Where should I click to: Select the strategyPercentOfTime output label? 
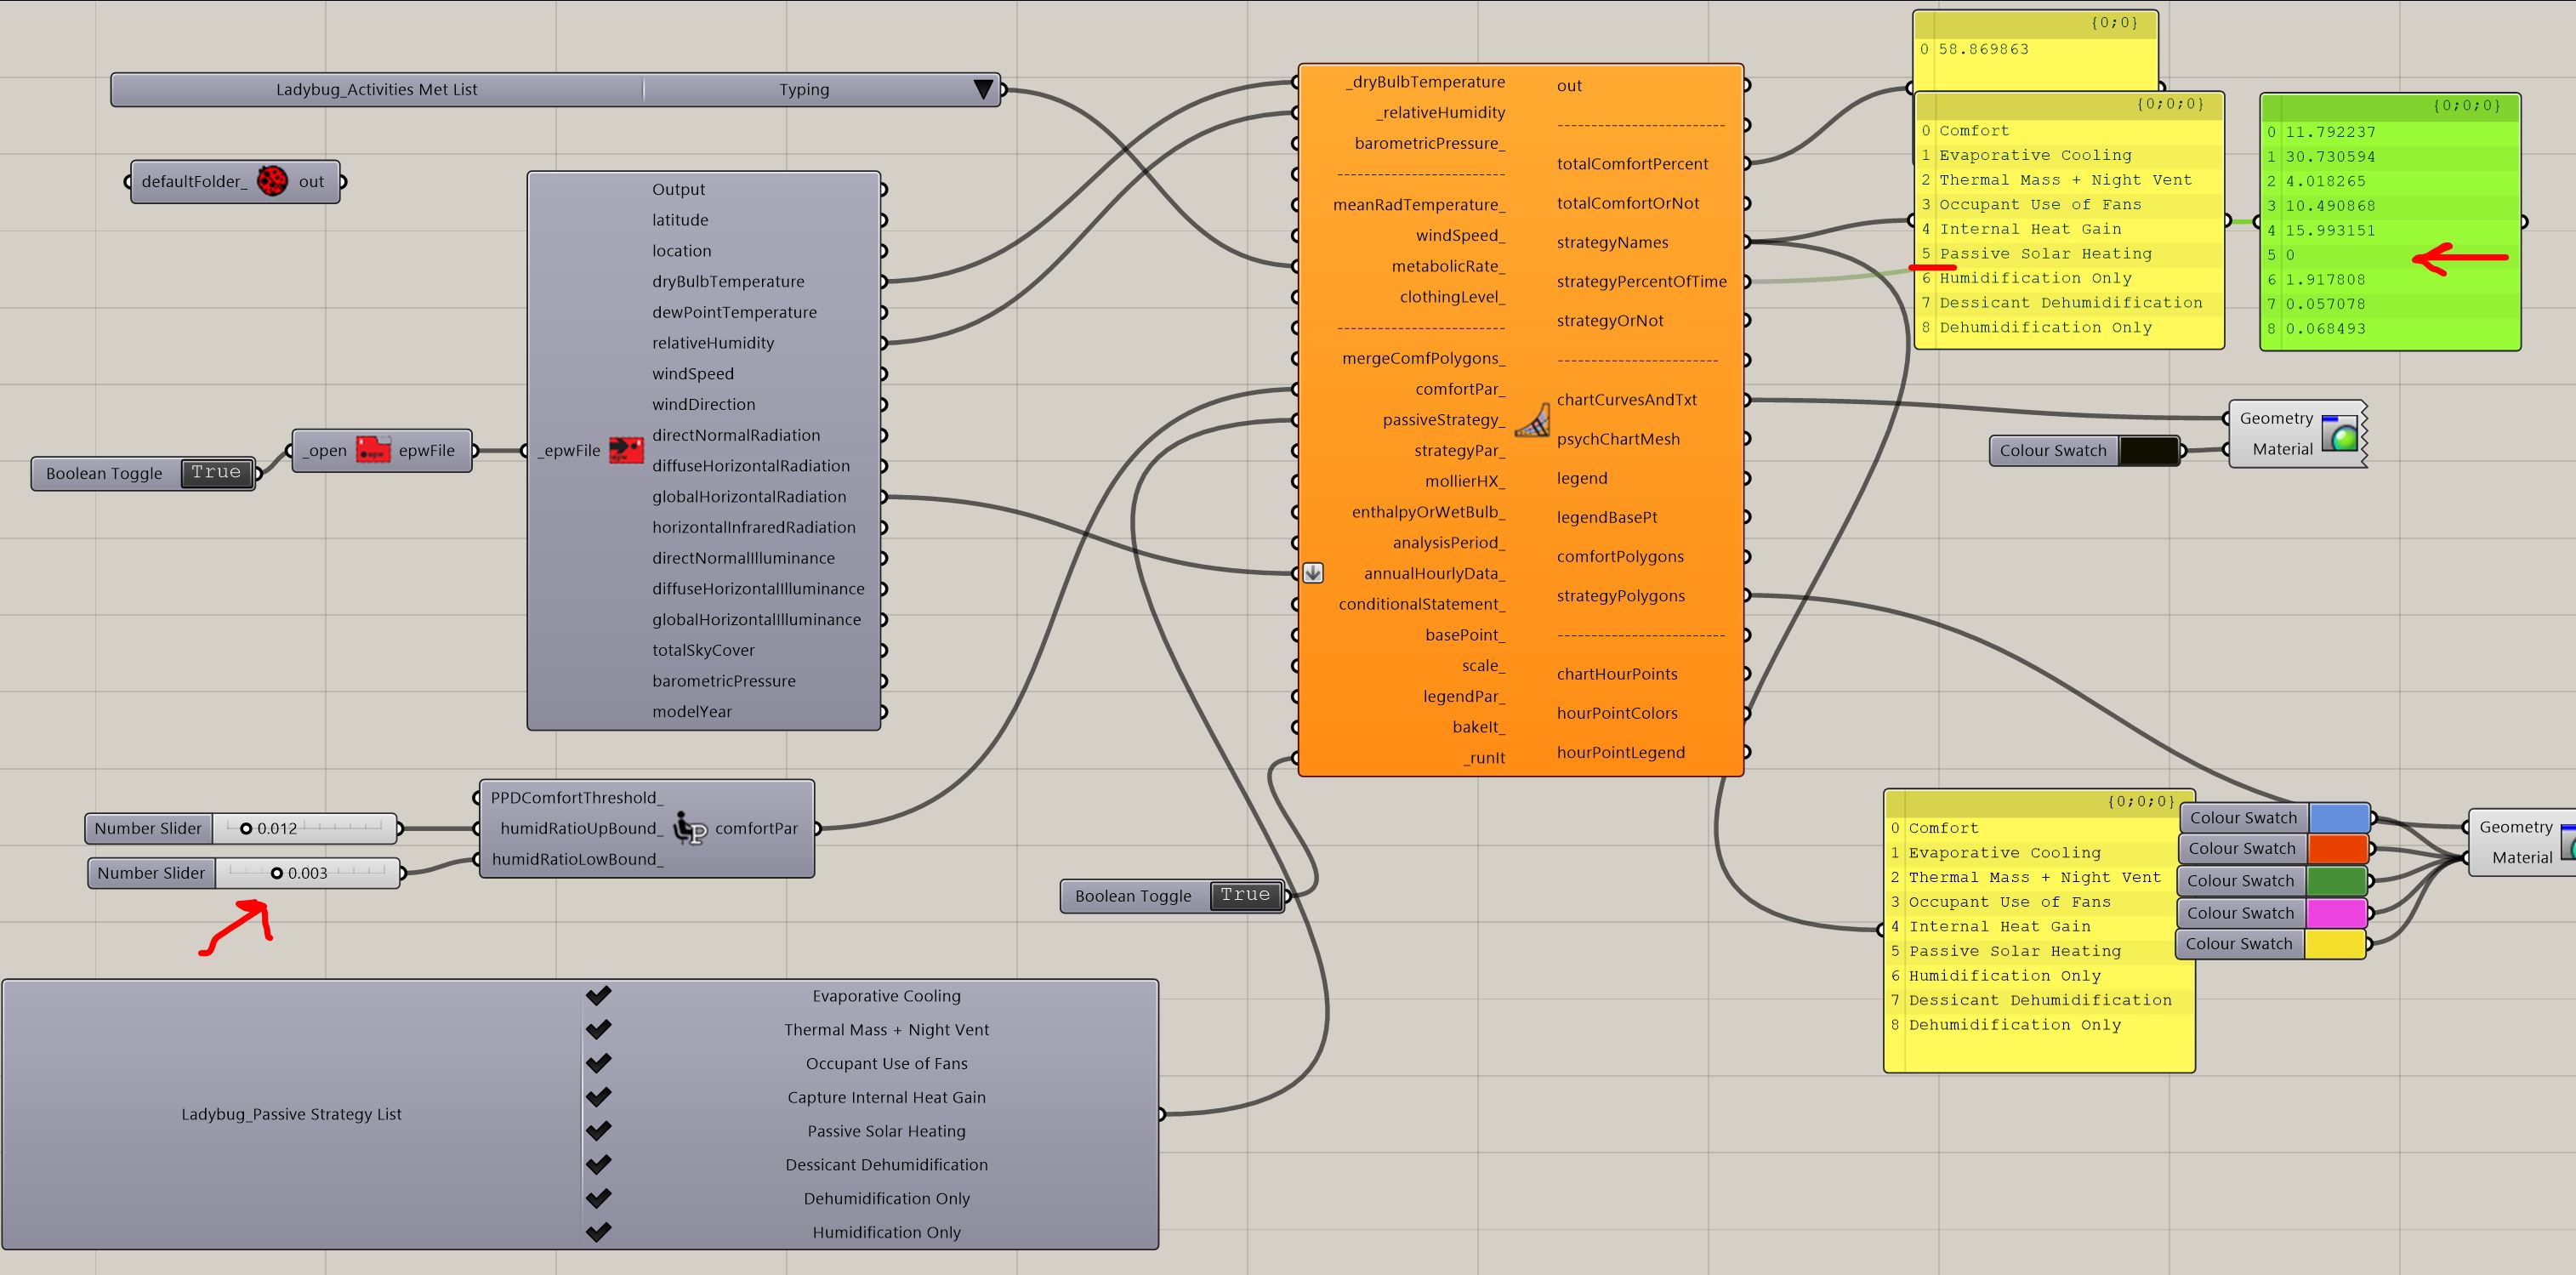pos(1641,282)
